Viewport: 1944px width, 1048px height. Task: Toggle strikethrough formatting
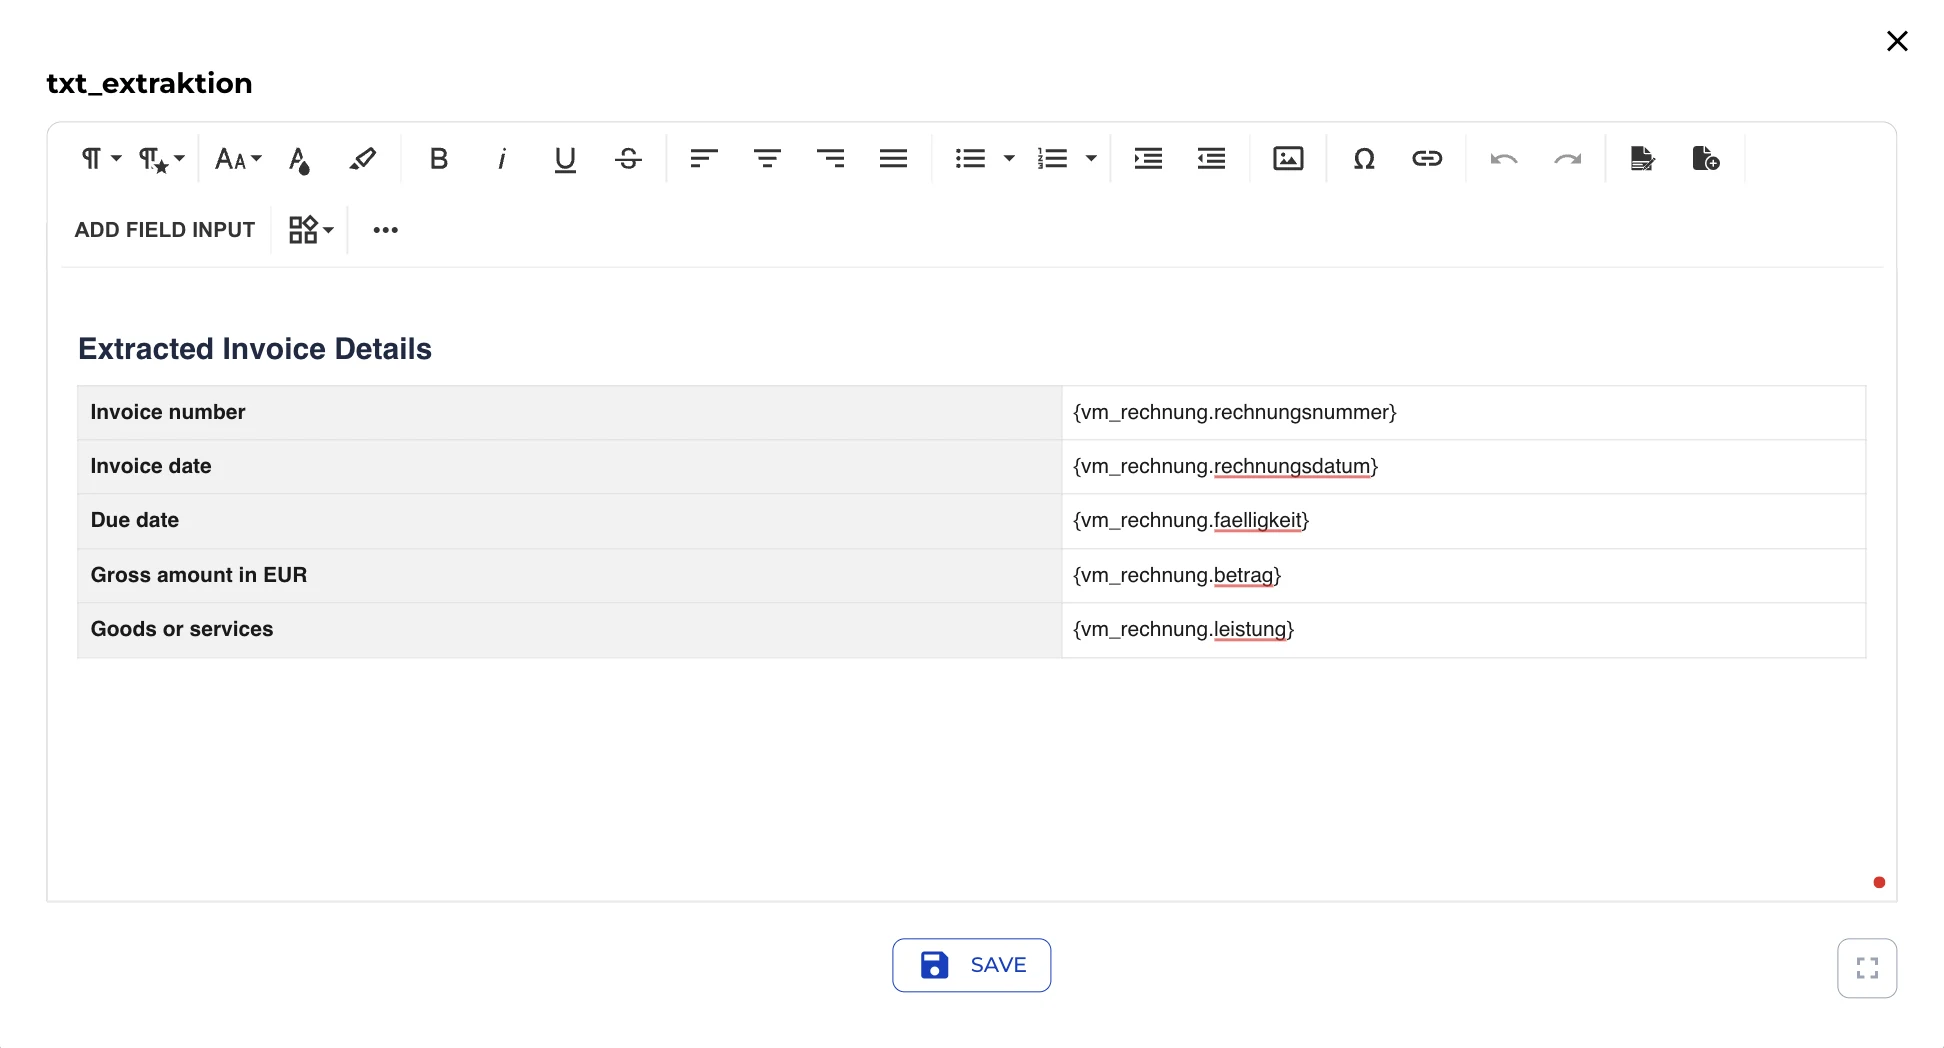click(x=628, y=159)
